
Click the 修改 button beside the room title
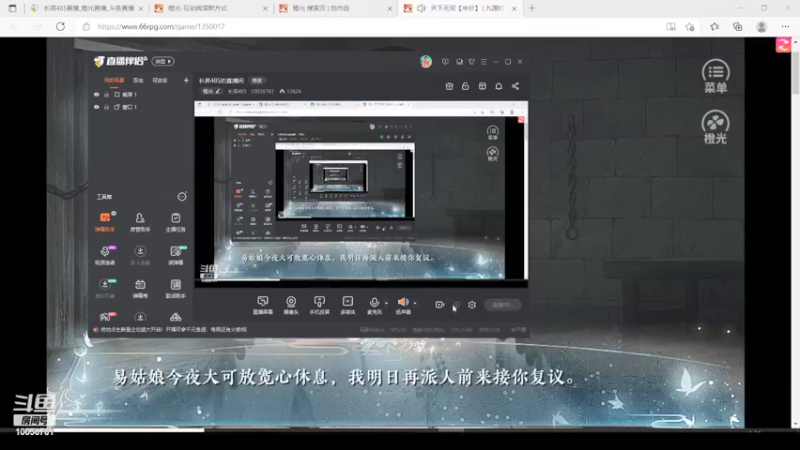tap(257, 81)
